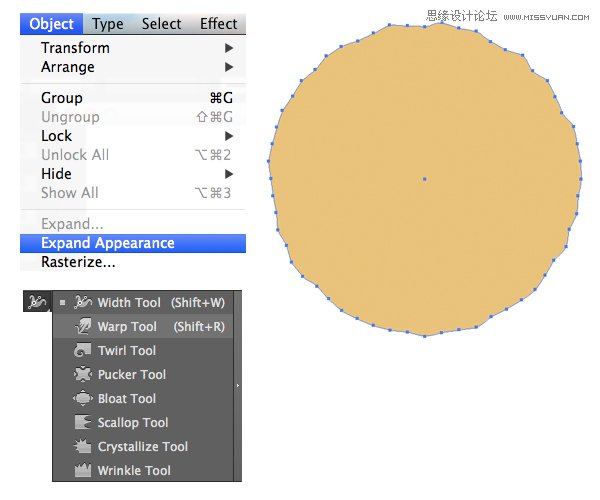Select the Warp Tool icon
The height and width of the screenshot is (500, 600).
coord(83,326)
